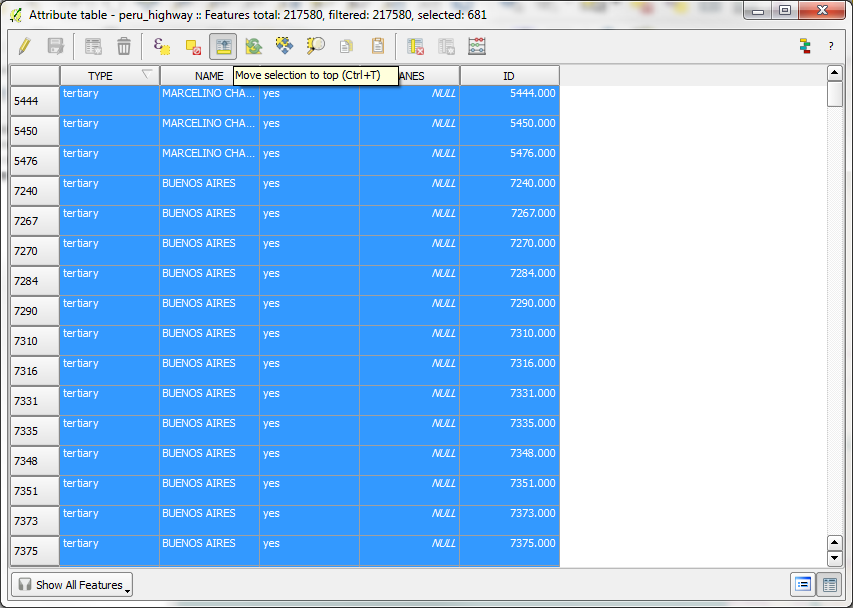Click the vertical scrollbar down arrow
Image resolution: width=853 pixels, height=608 pixels.
click(x=835, y=558)
